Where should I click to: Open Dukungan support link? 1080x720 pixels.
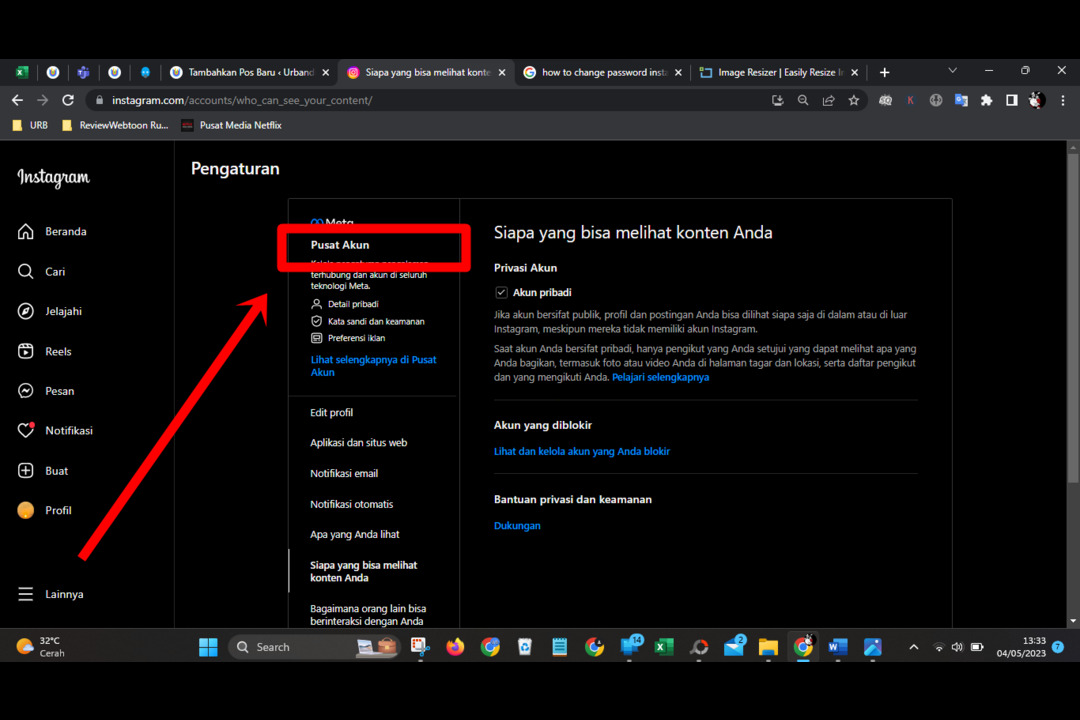coord(517,526)
